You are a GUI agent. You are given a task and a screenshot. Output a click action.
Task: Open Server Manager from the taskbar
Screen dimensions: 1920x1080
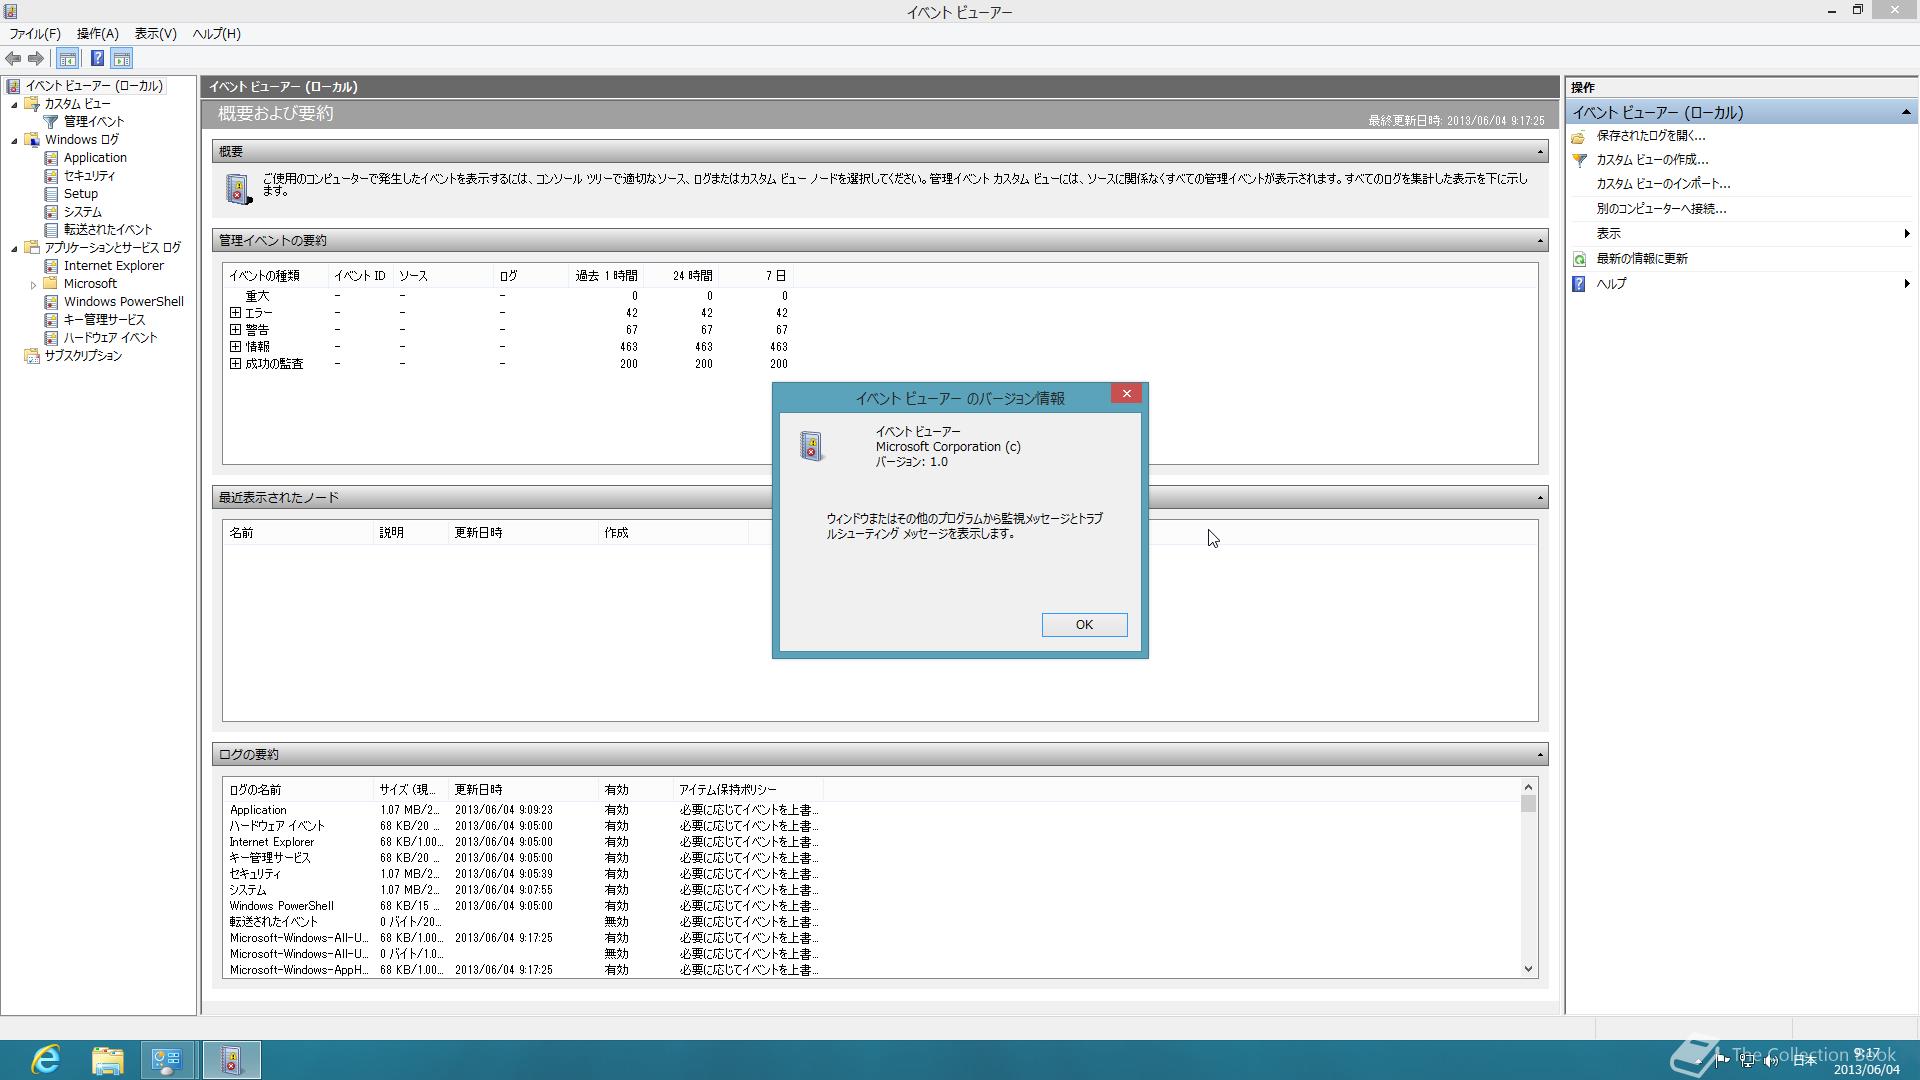tap(167, 1060)
